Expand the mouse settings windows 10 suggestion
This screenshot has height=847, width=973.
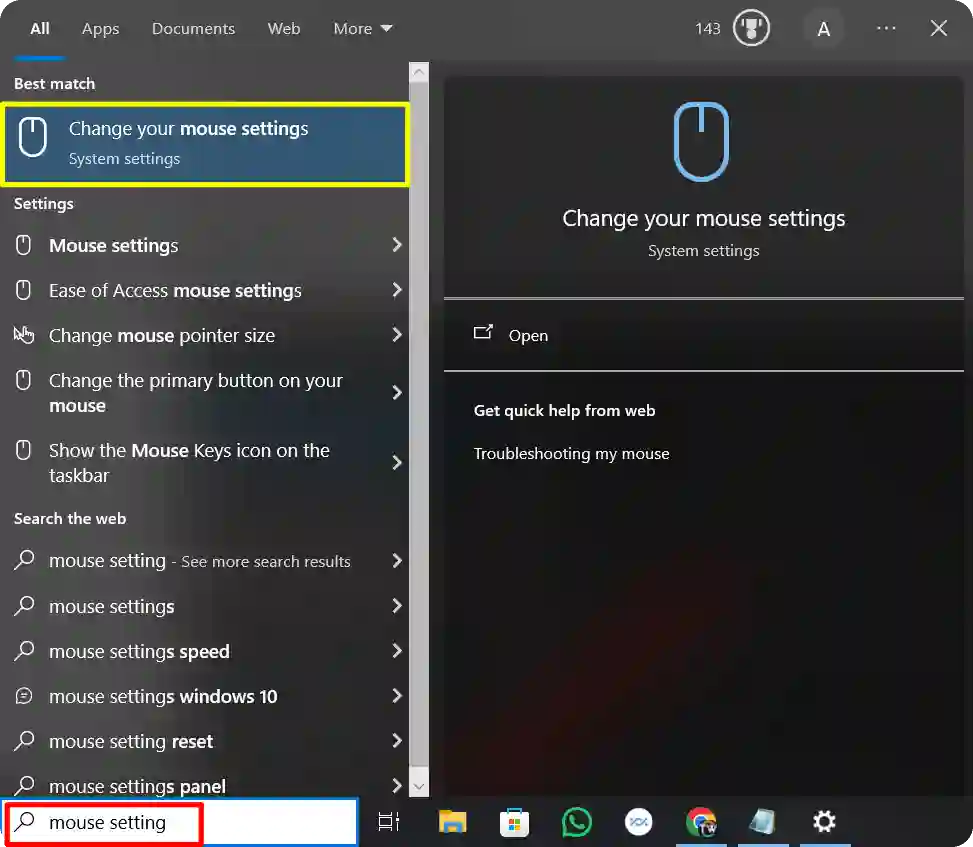point(396,696)
